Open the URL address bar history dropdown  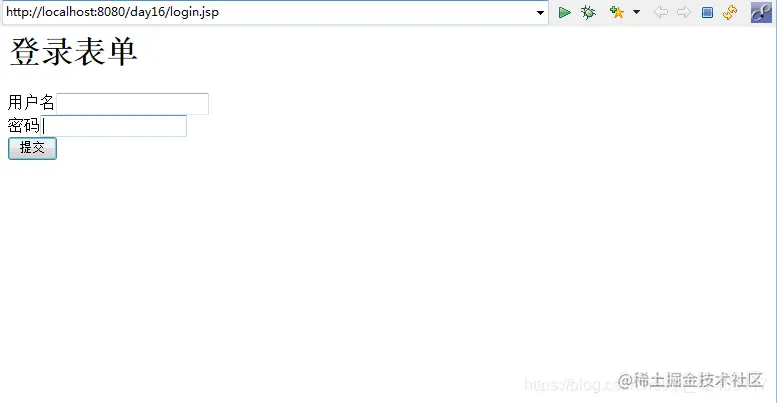[x=540, y=13]
